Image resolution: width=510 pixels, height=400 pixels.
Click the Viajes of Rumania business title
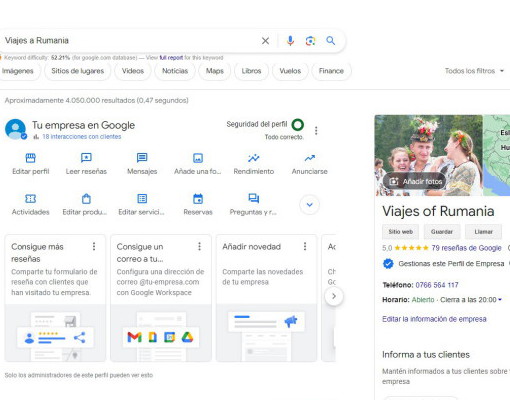438,211
